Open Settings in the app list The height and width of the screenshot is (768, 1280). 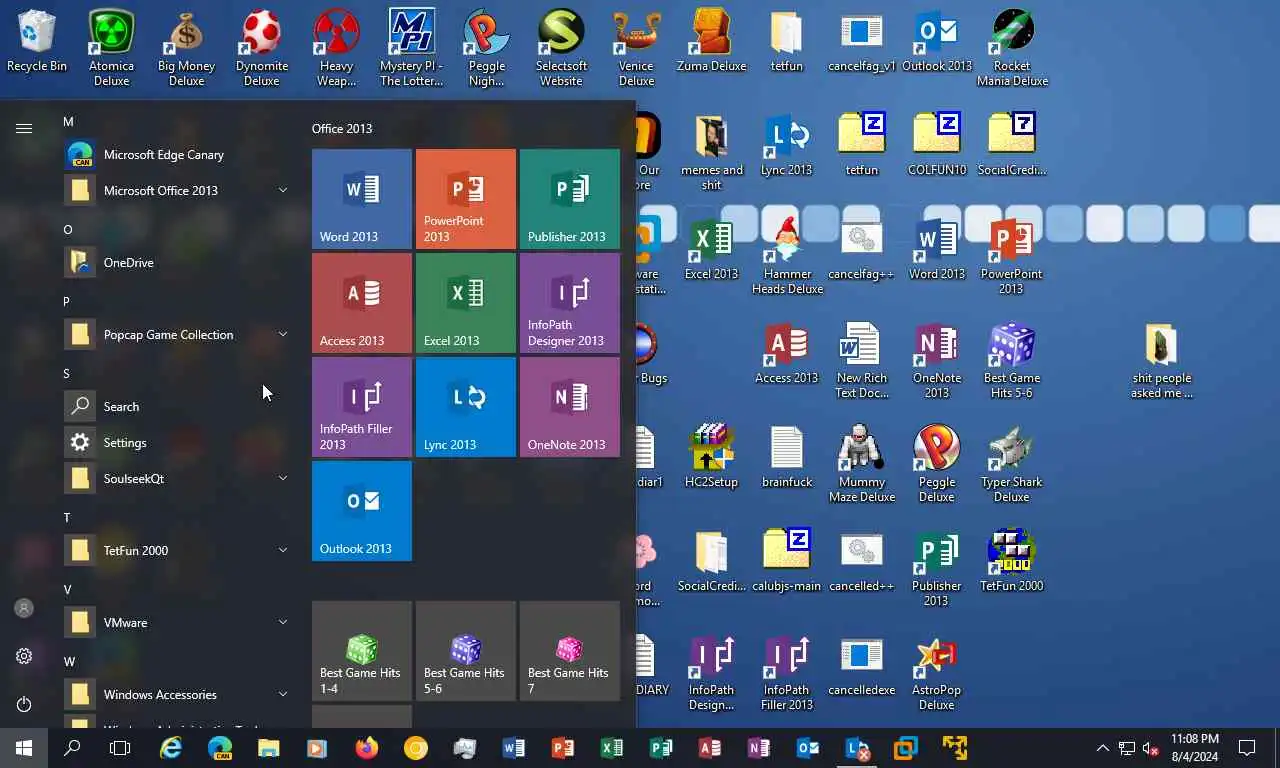(178, 442)
